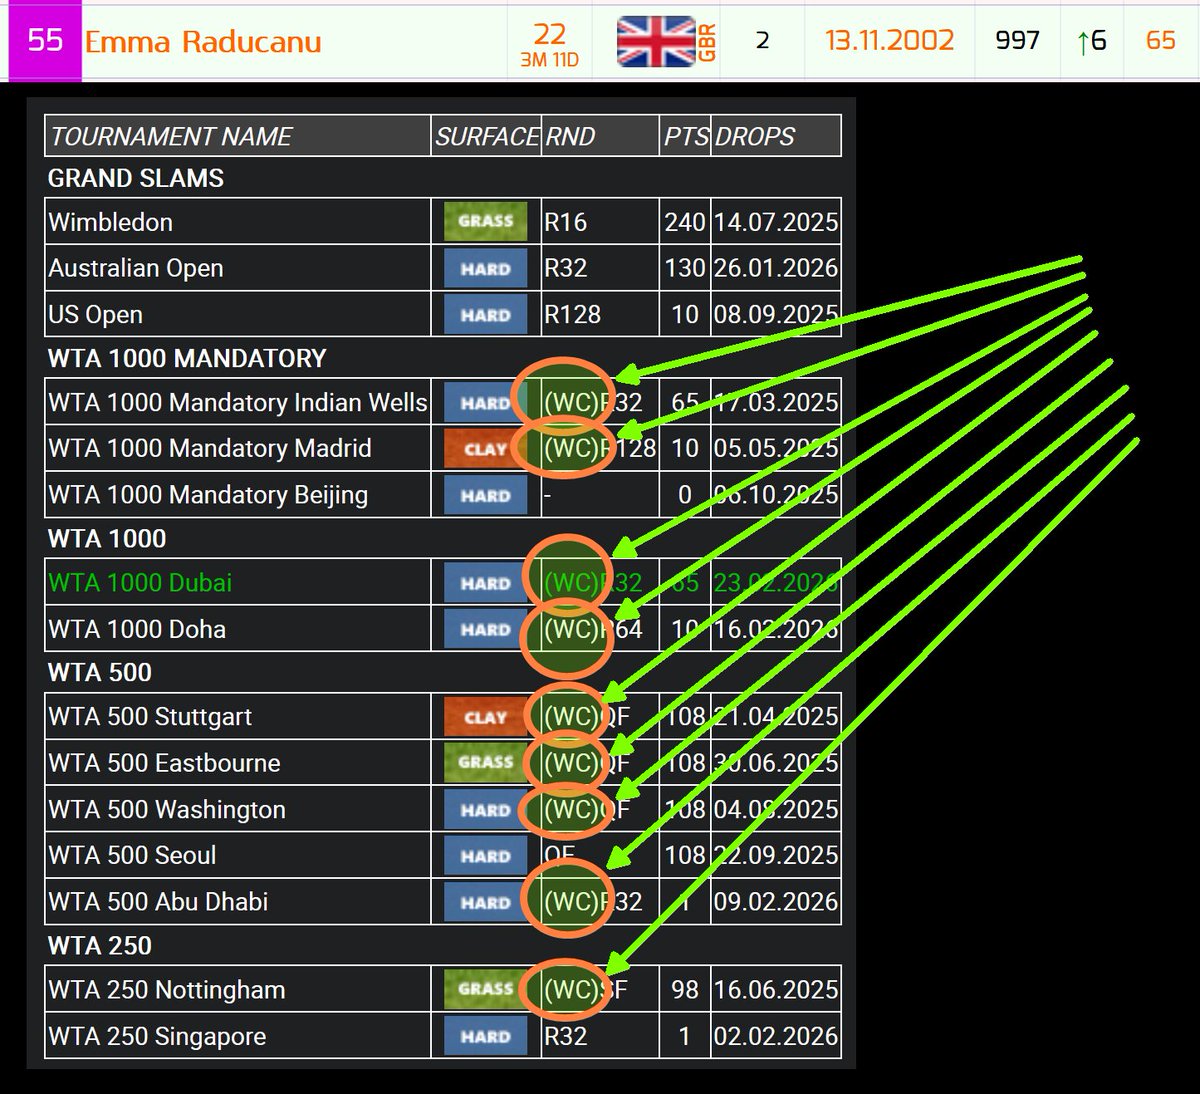Select WTA 500 Washington name

(x=167, y=809)
